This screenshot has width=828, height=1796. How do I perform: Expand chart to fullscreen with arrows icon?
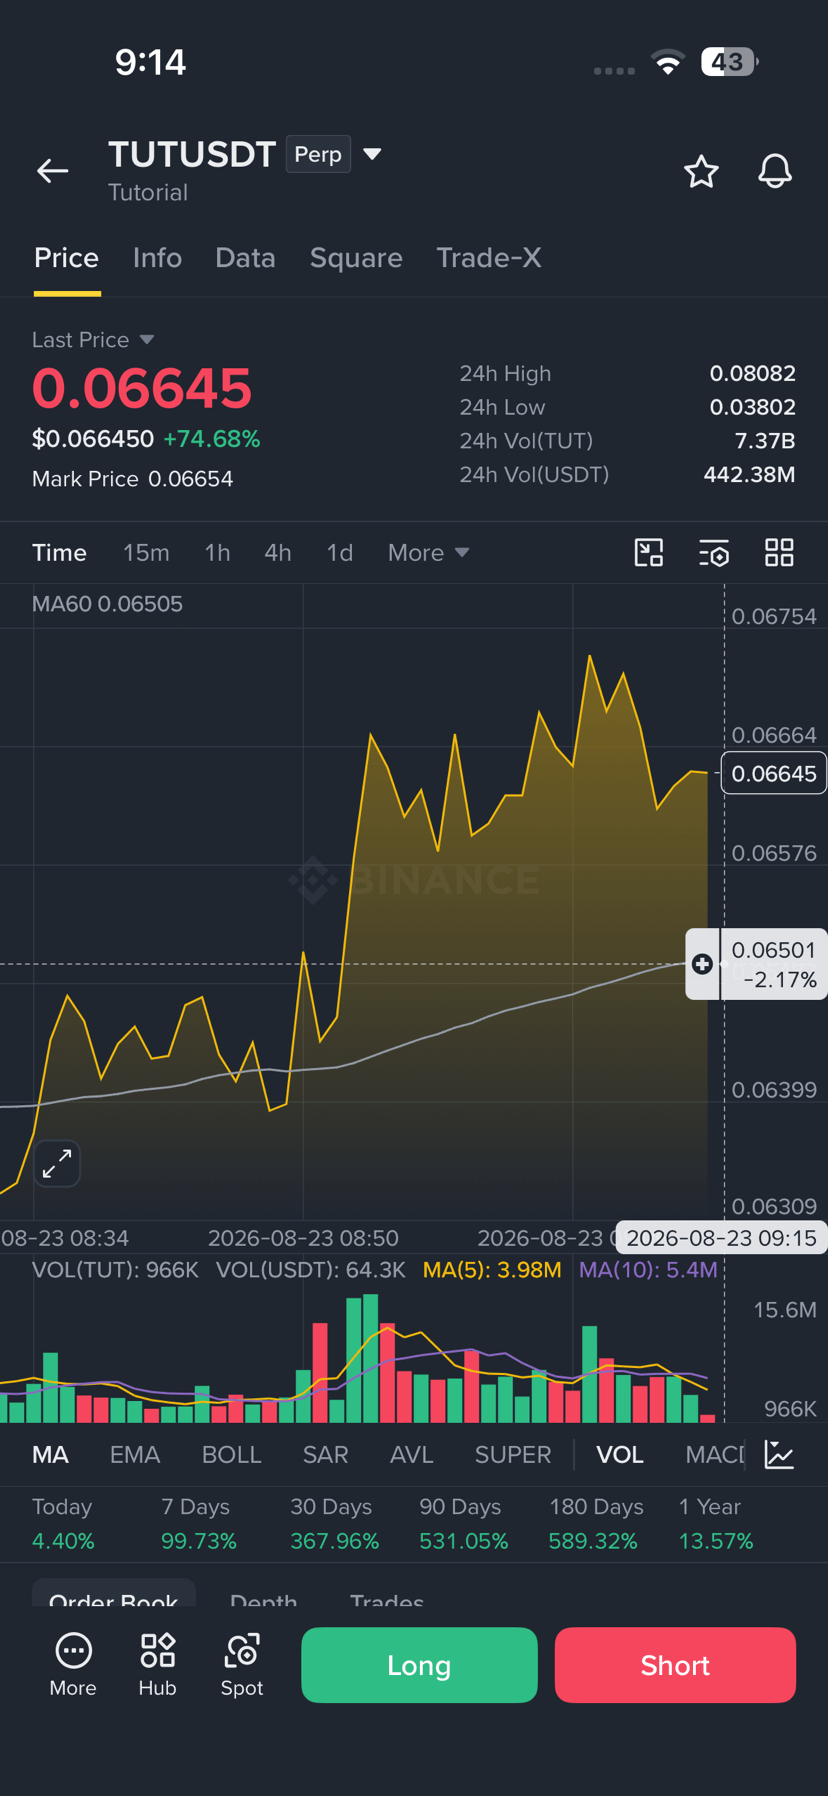(57, 1163)
